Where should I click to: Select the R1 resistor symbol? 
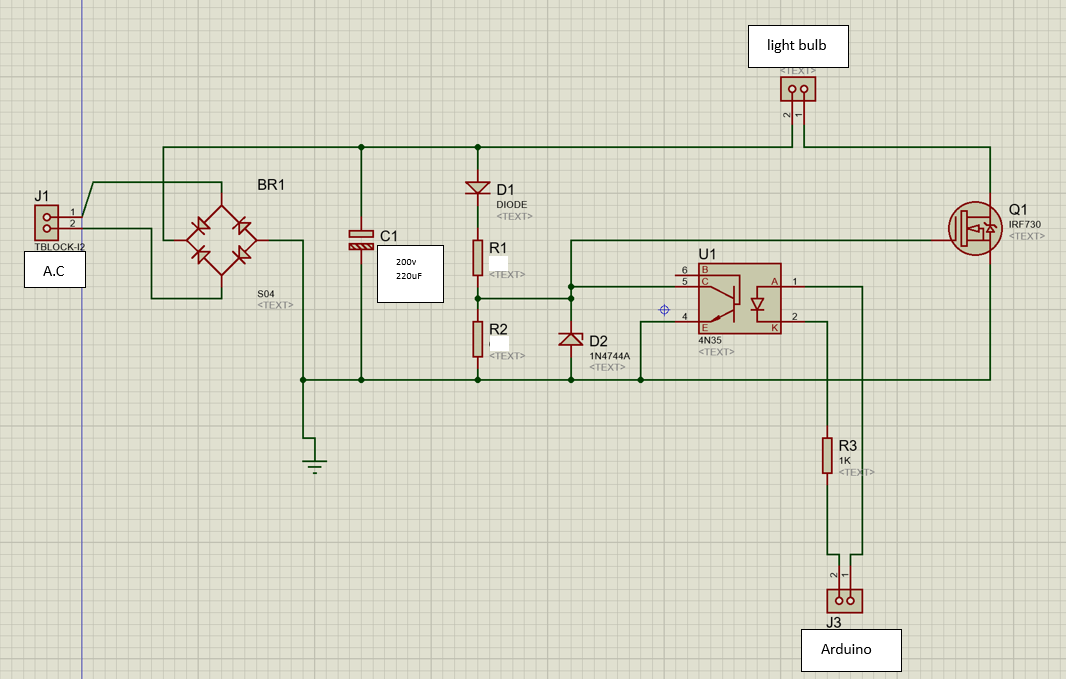[x=478, y=258]
